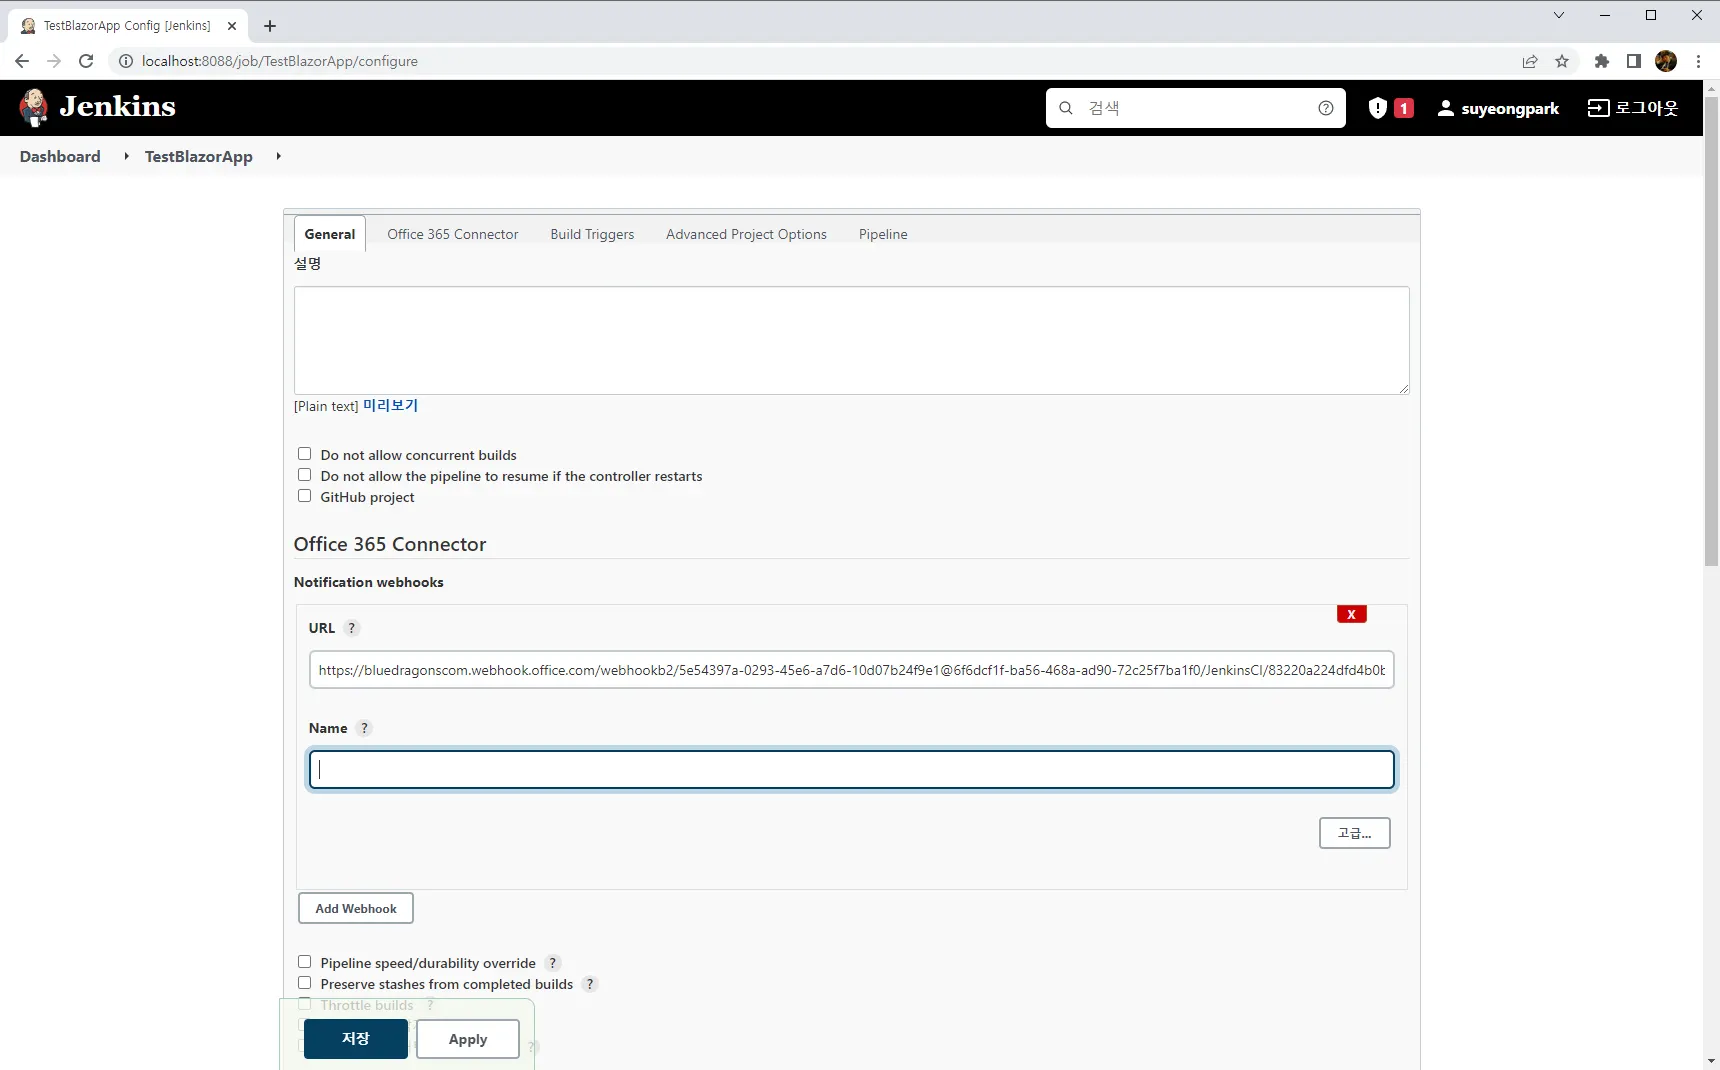Open the browser extensions puzzle icon
Viewport: 1720px width, 1070px height.
coord(1602,61)
